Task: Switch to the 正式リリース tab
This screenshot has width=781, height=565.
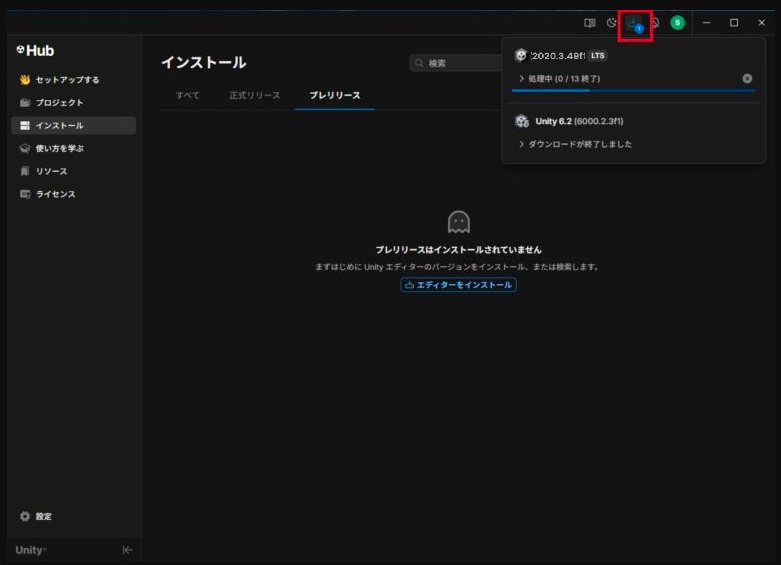Action: pyautogui.click(x=254, y=95)
